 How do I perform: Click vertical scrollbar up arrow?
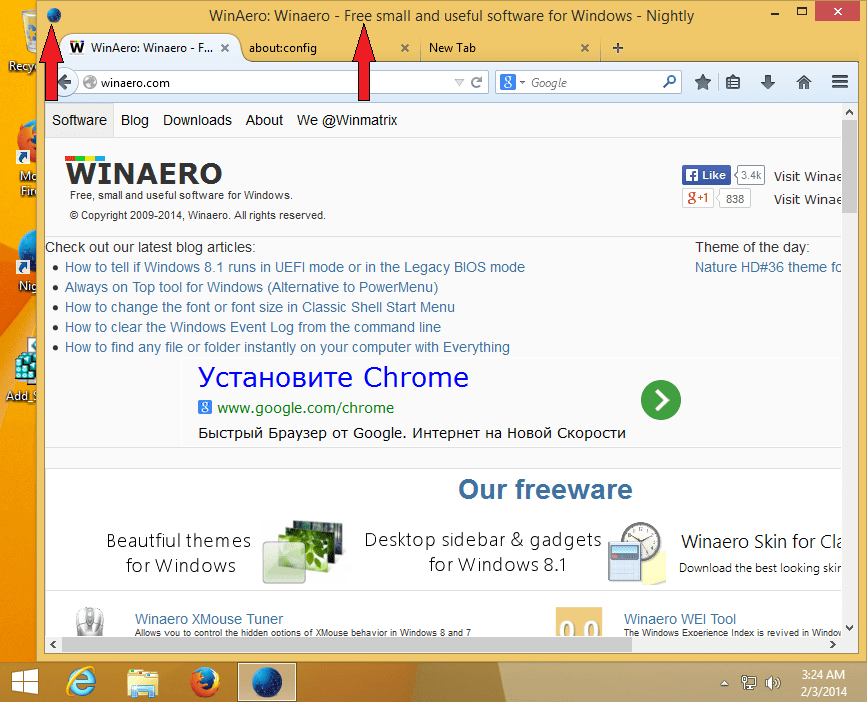click(x=849, y=112)
